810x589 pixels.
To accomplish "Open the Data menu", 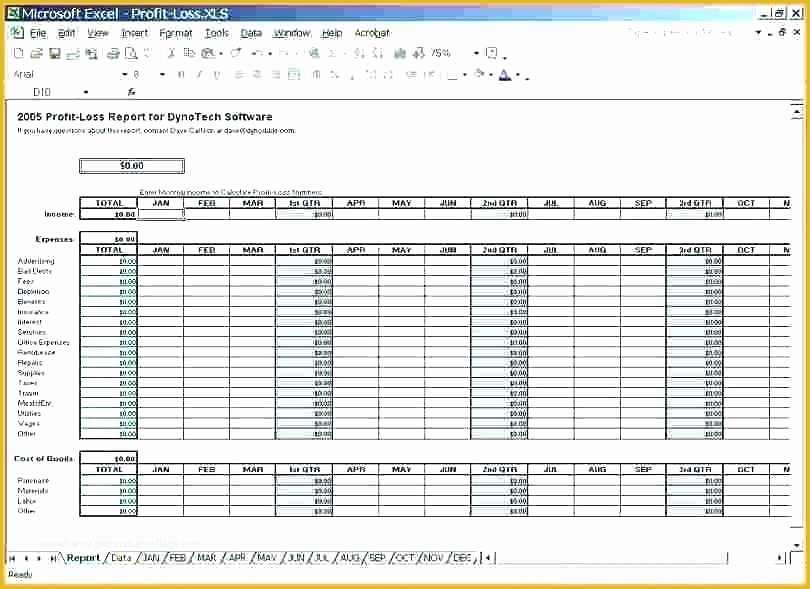I will point(251,34).
